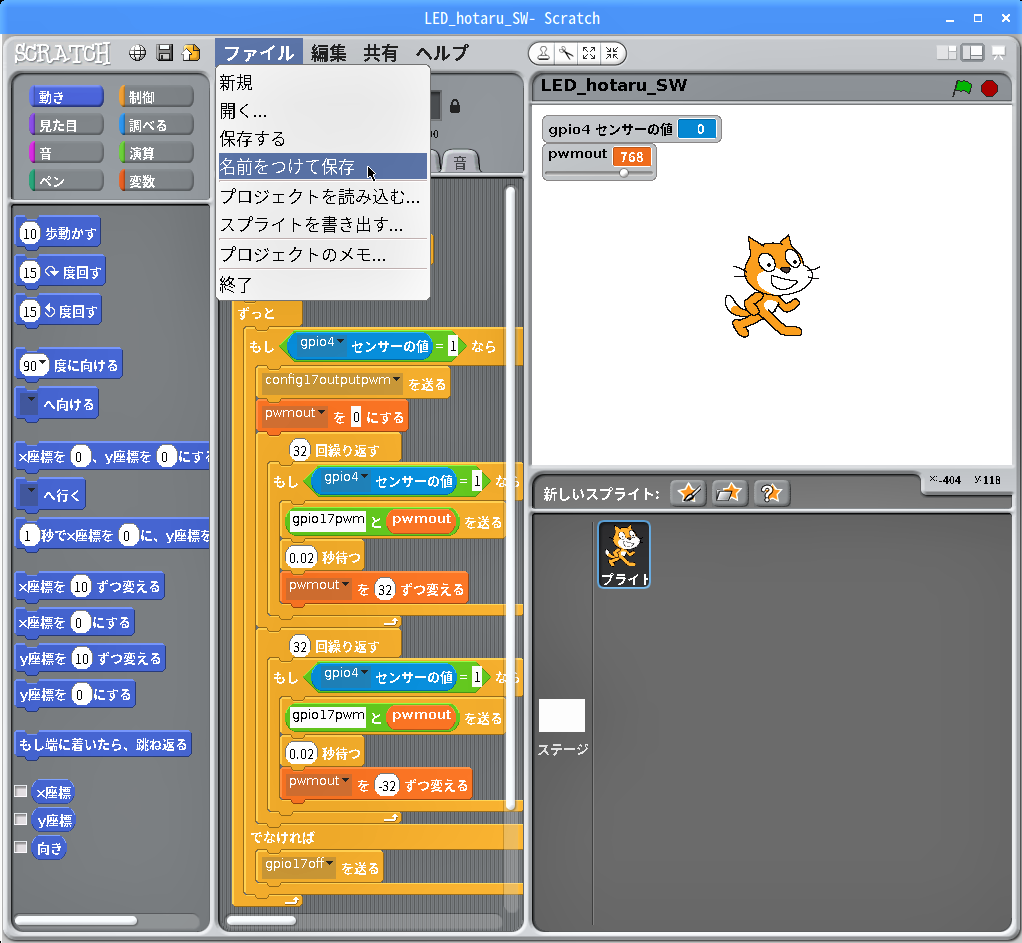Select the cat sprite thumbnail in the sprite list
The image size is (1022, 943).
624,554
